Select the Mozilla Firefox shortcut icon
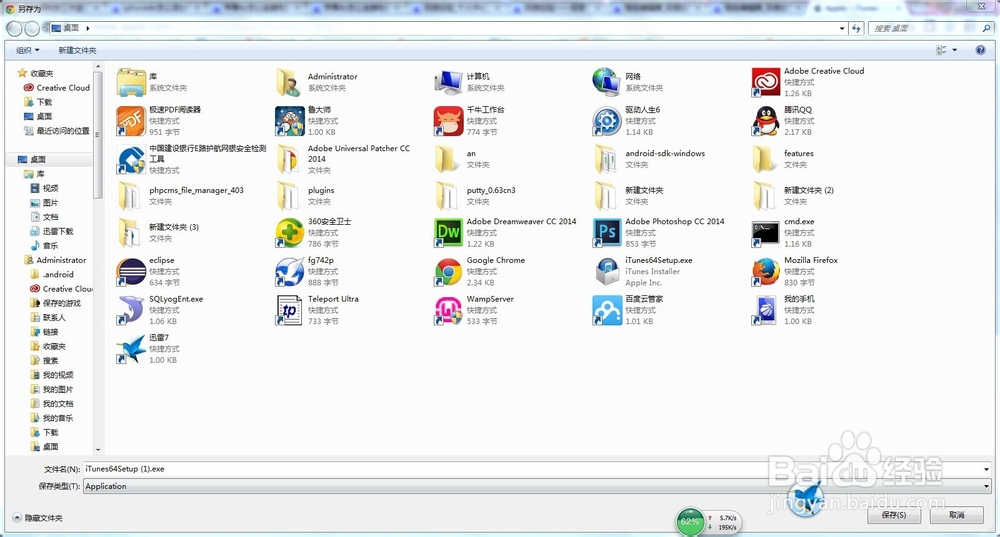The height and width of the screenshot is (537, 1000). point(766,271)
